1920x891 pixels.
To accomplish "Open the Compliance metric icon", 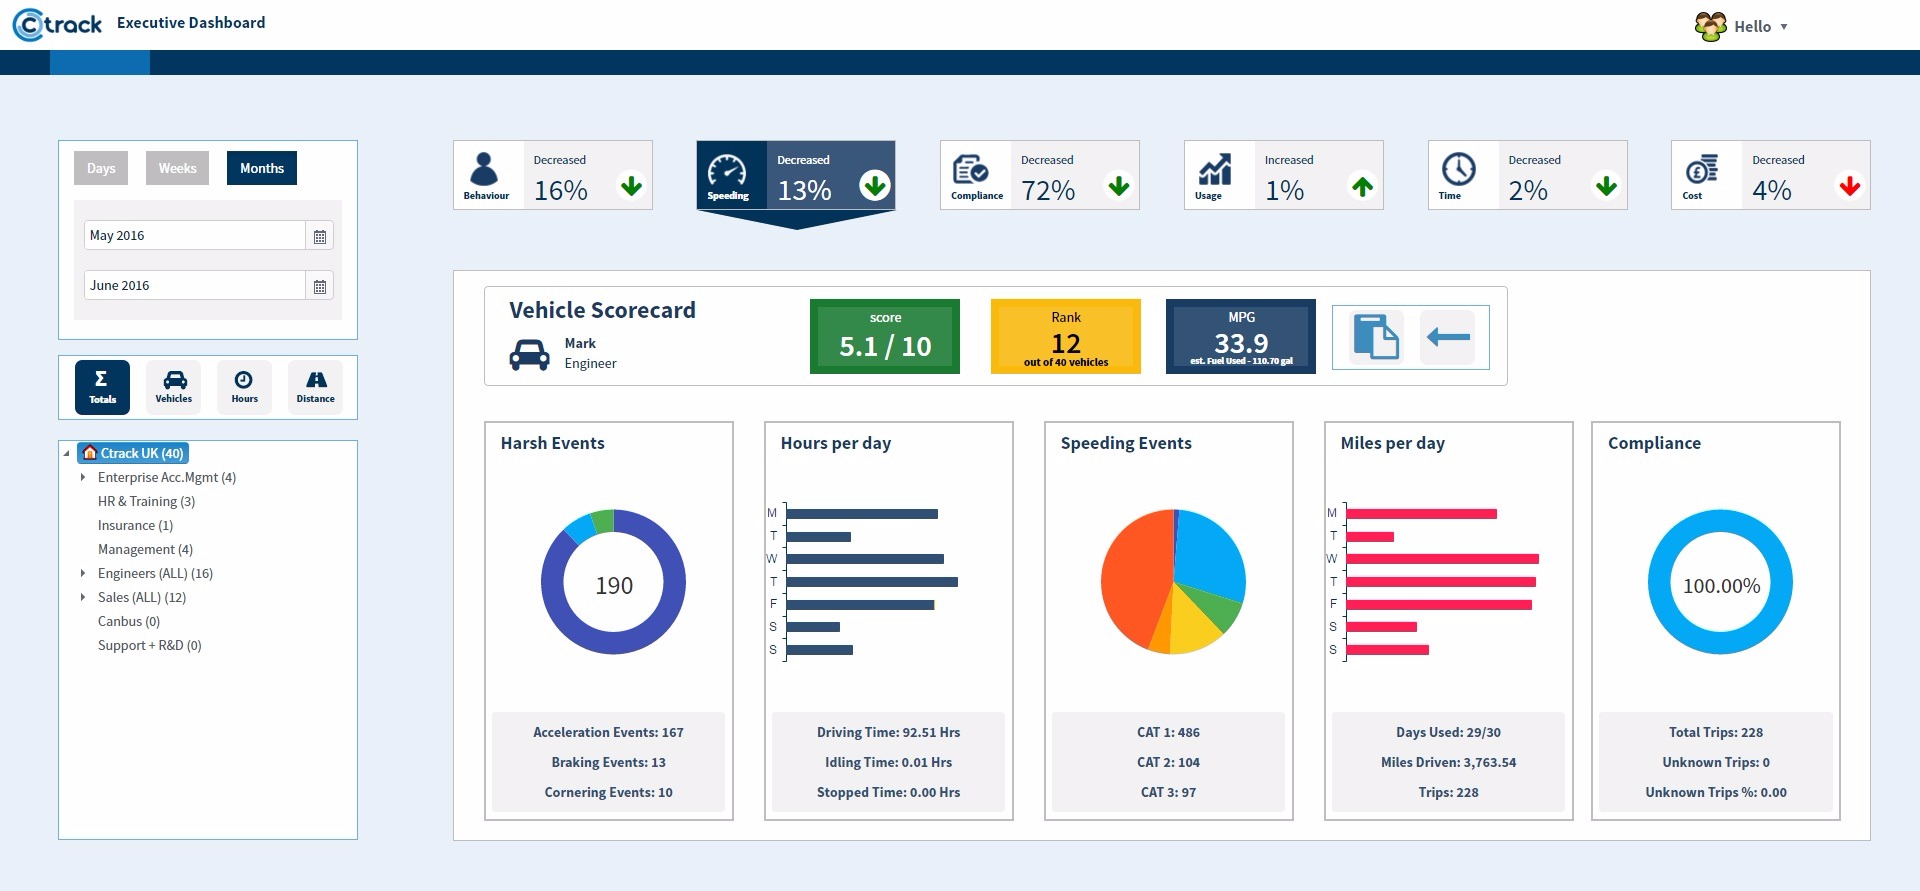I will (x=970, y=170).
